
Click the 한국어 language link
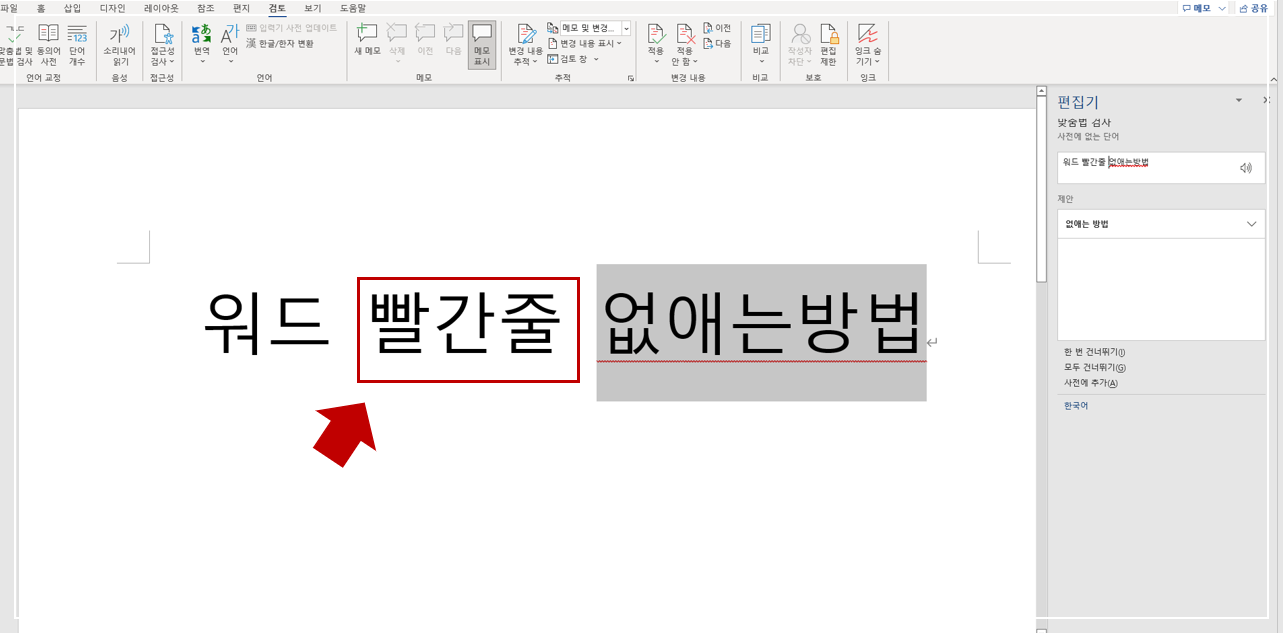click(1076, 406)
